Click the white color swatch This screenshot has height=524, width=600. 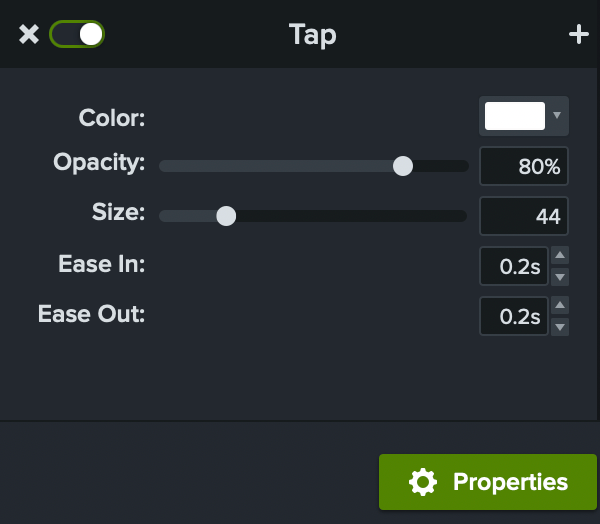pyautogui.click(x=514, y=116)
